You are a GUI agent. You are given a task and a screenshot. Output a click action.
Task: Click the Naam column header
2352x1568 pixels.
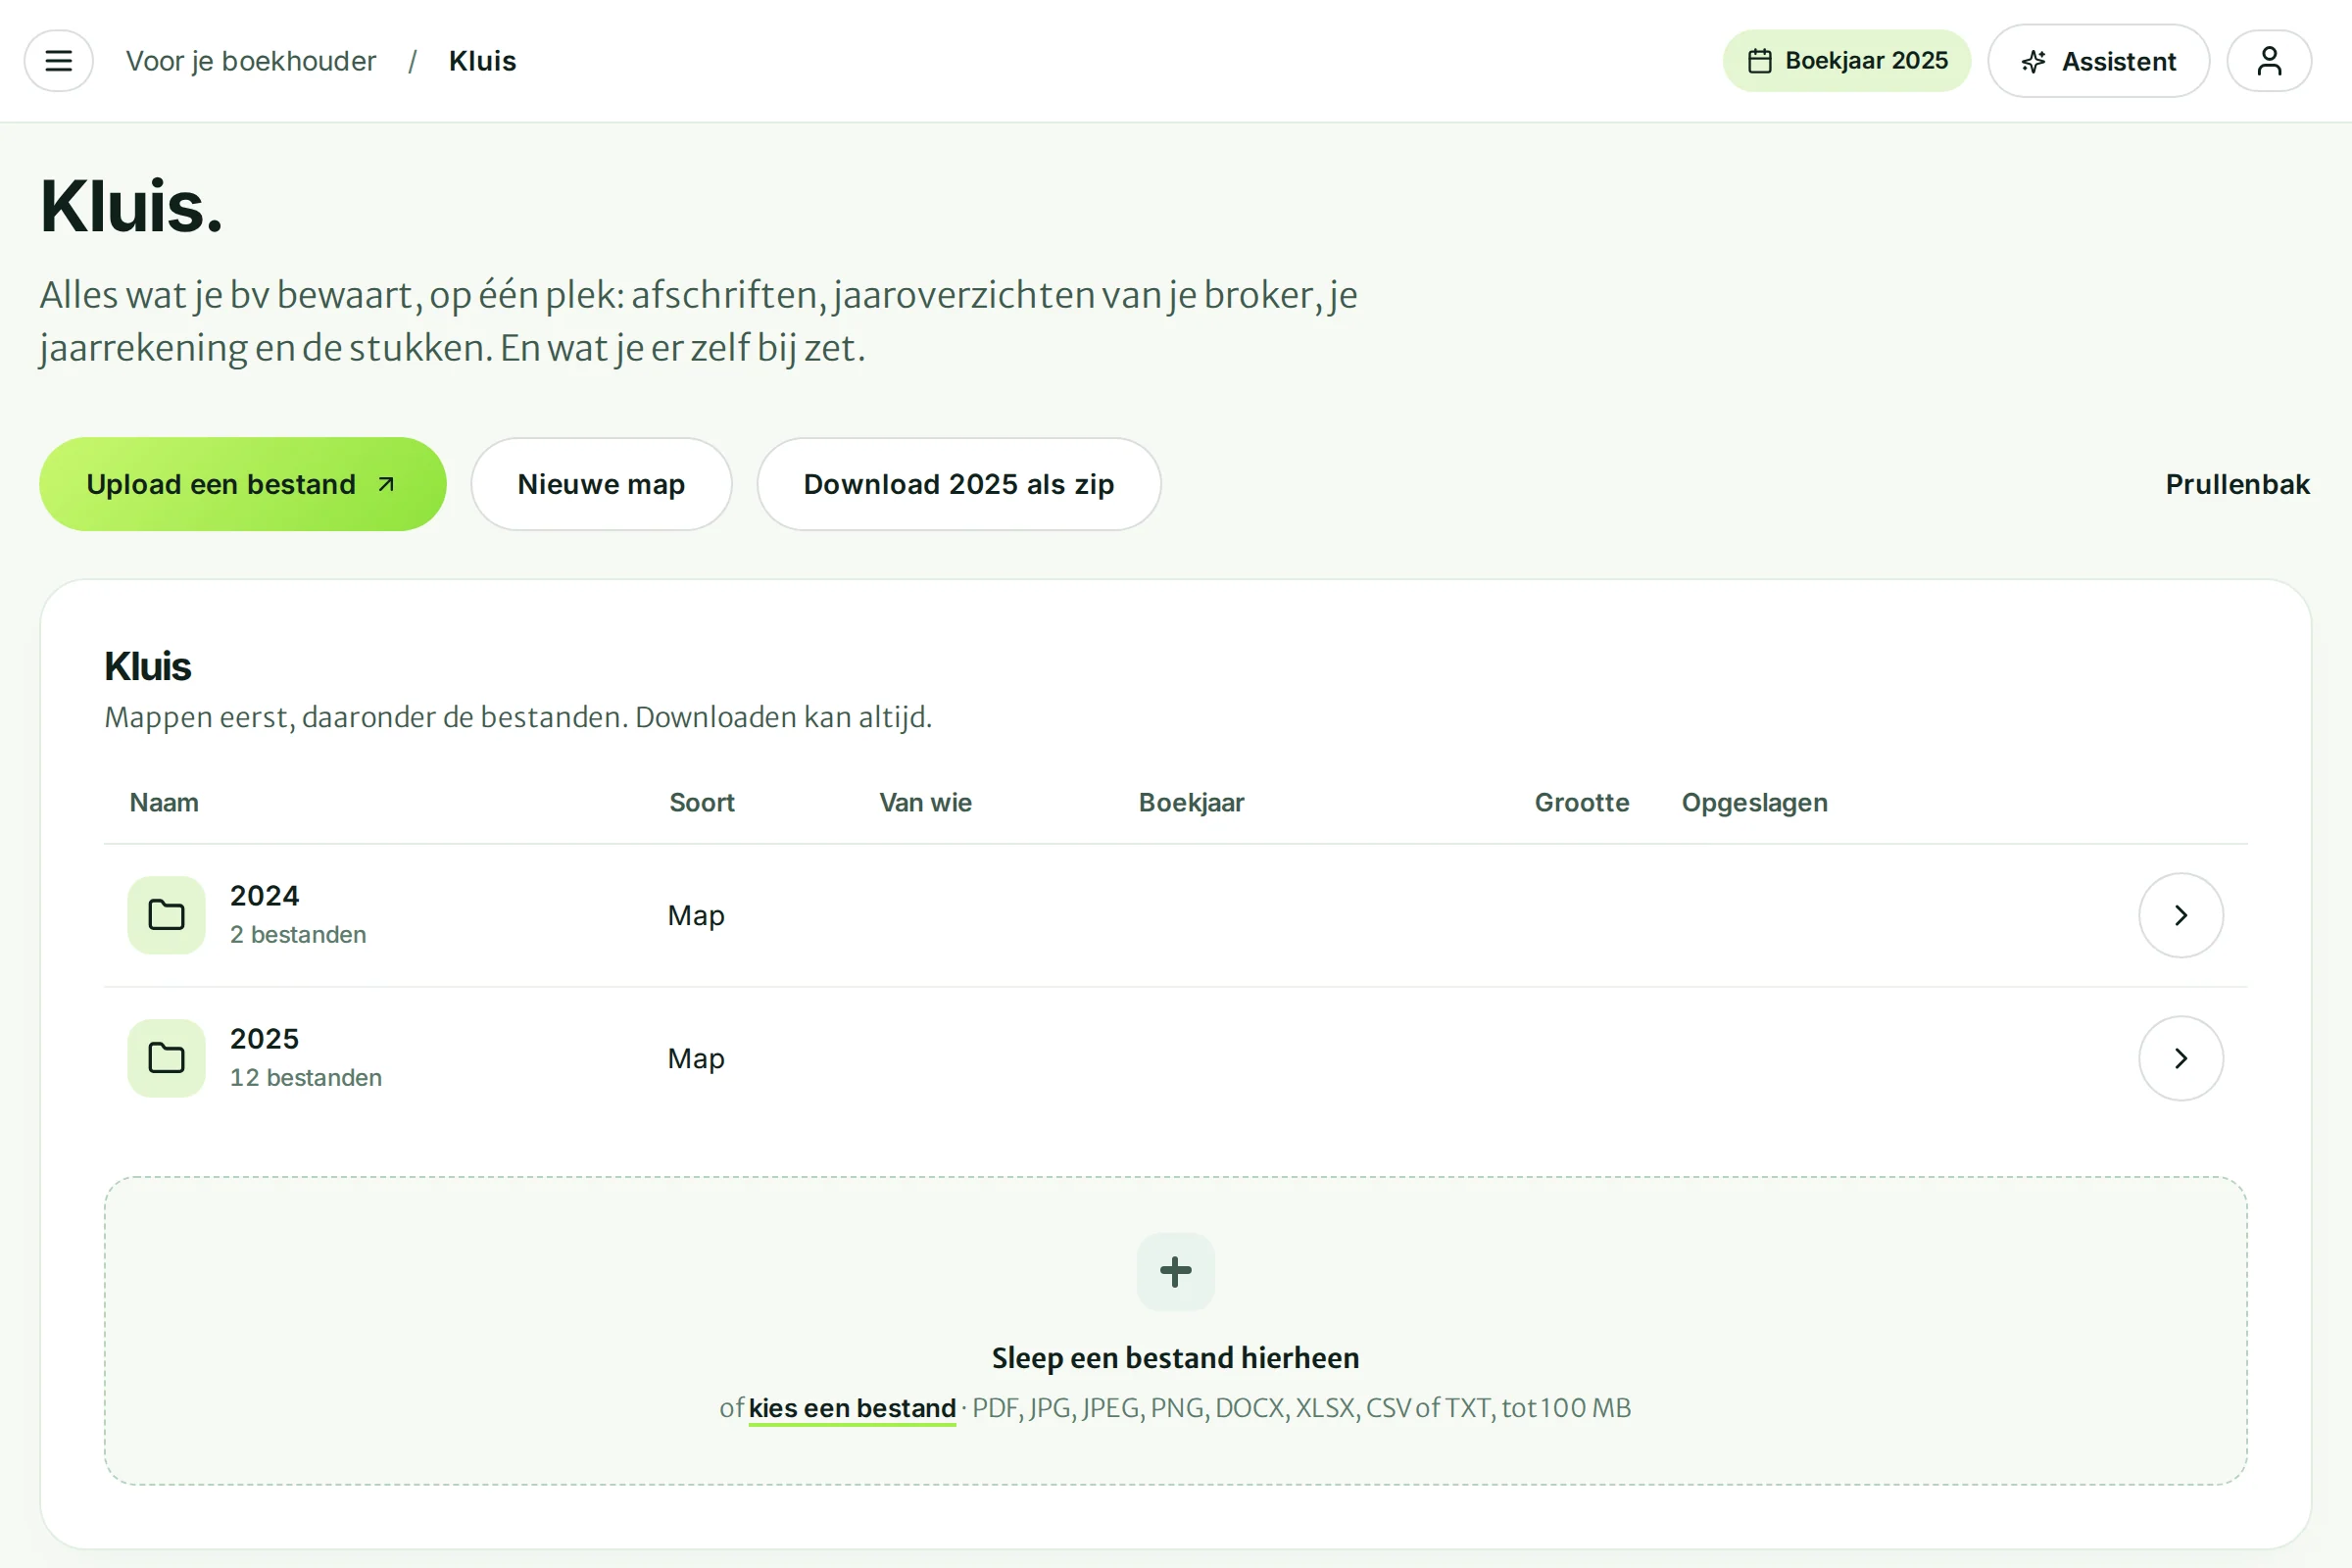point(164,803)
